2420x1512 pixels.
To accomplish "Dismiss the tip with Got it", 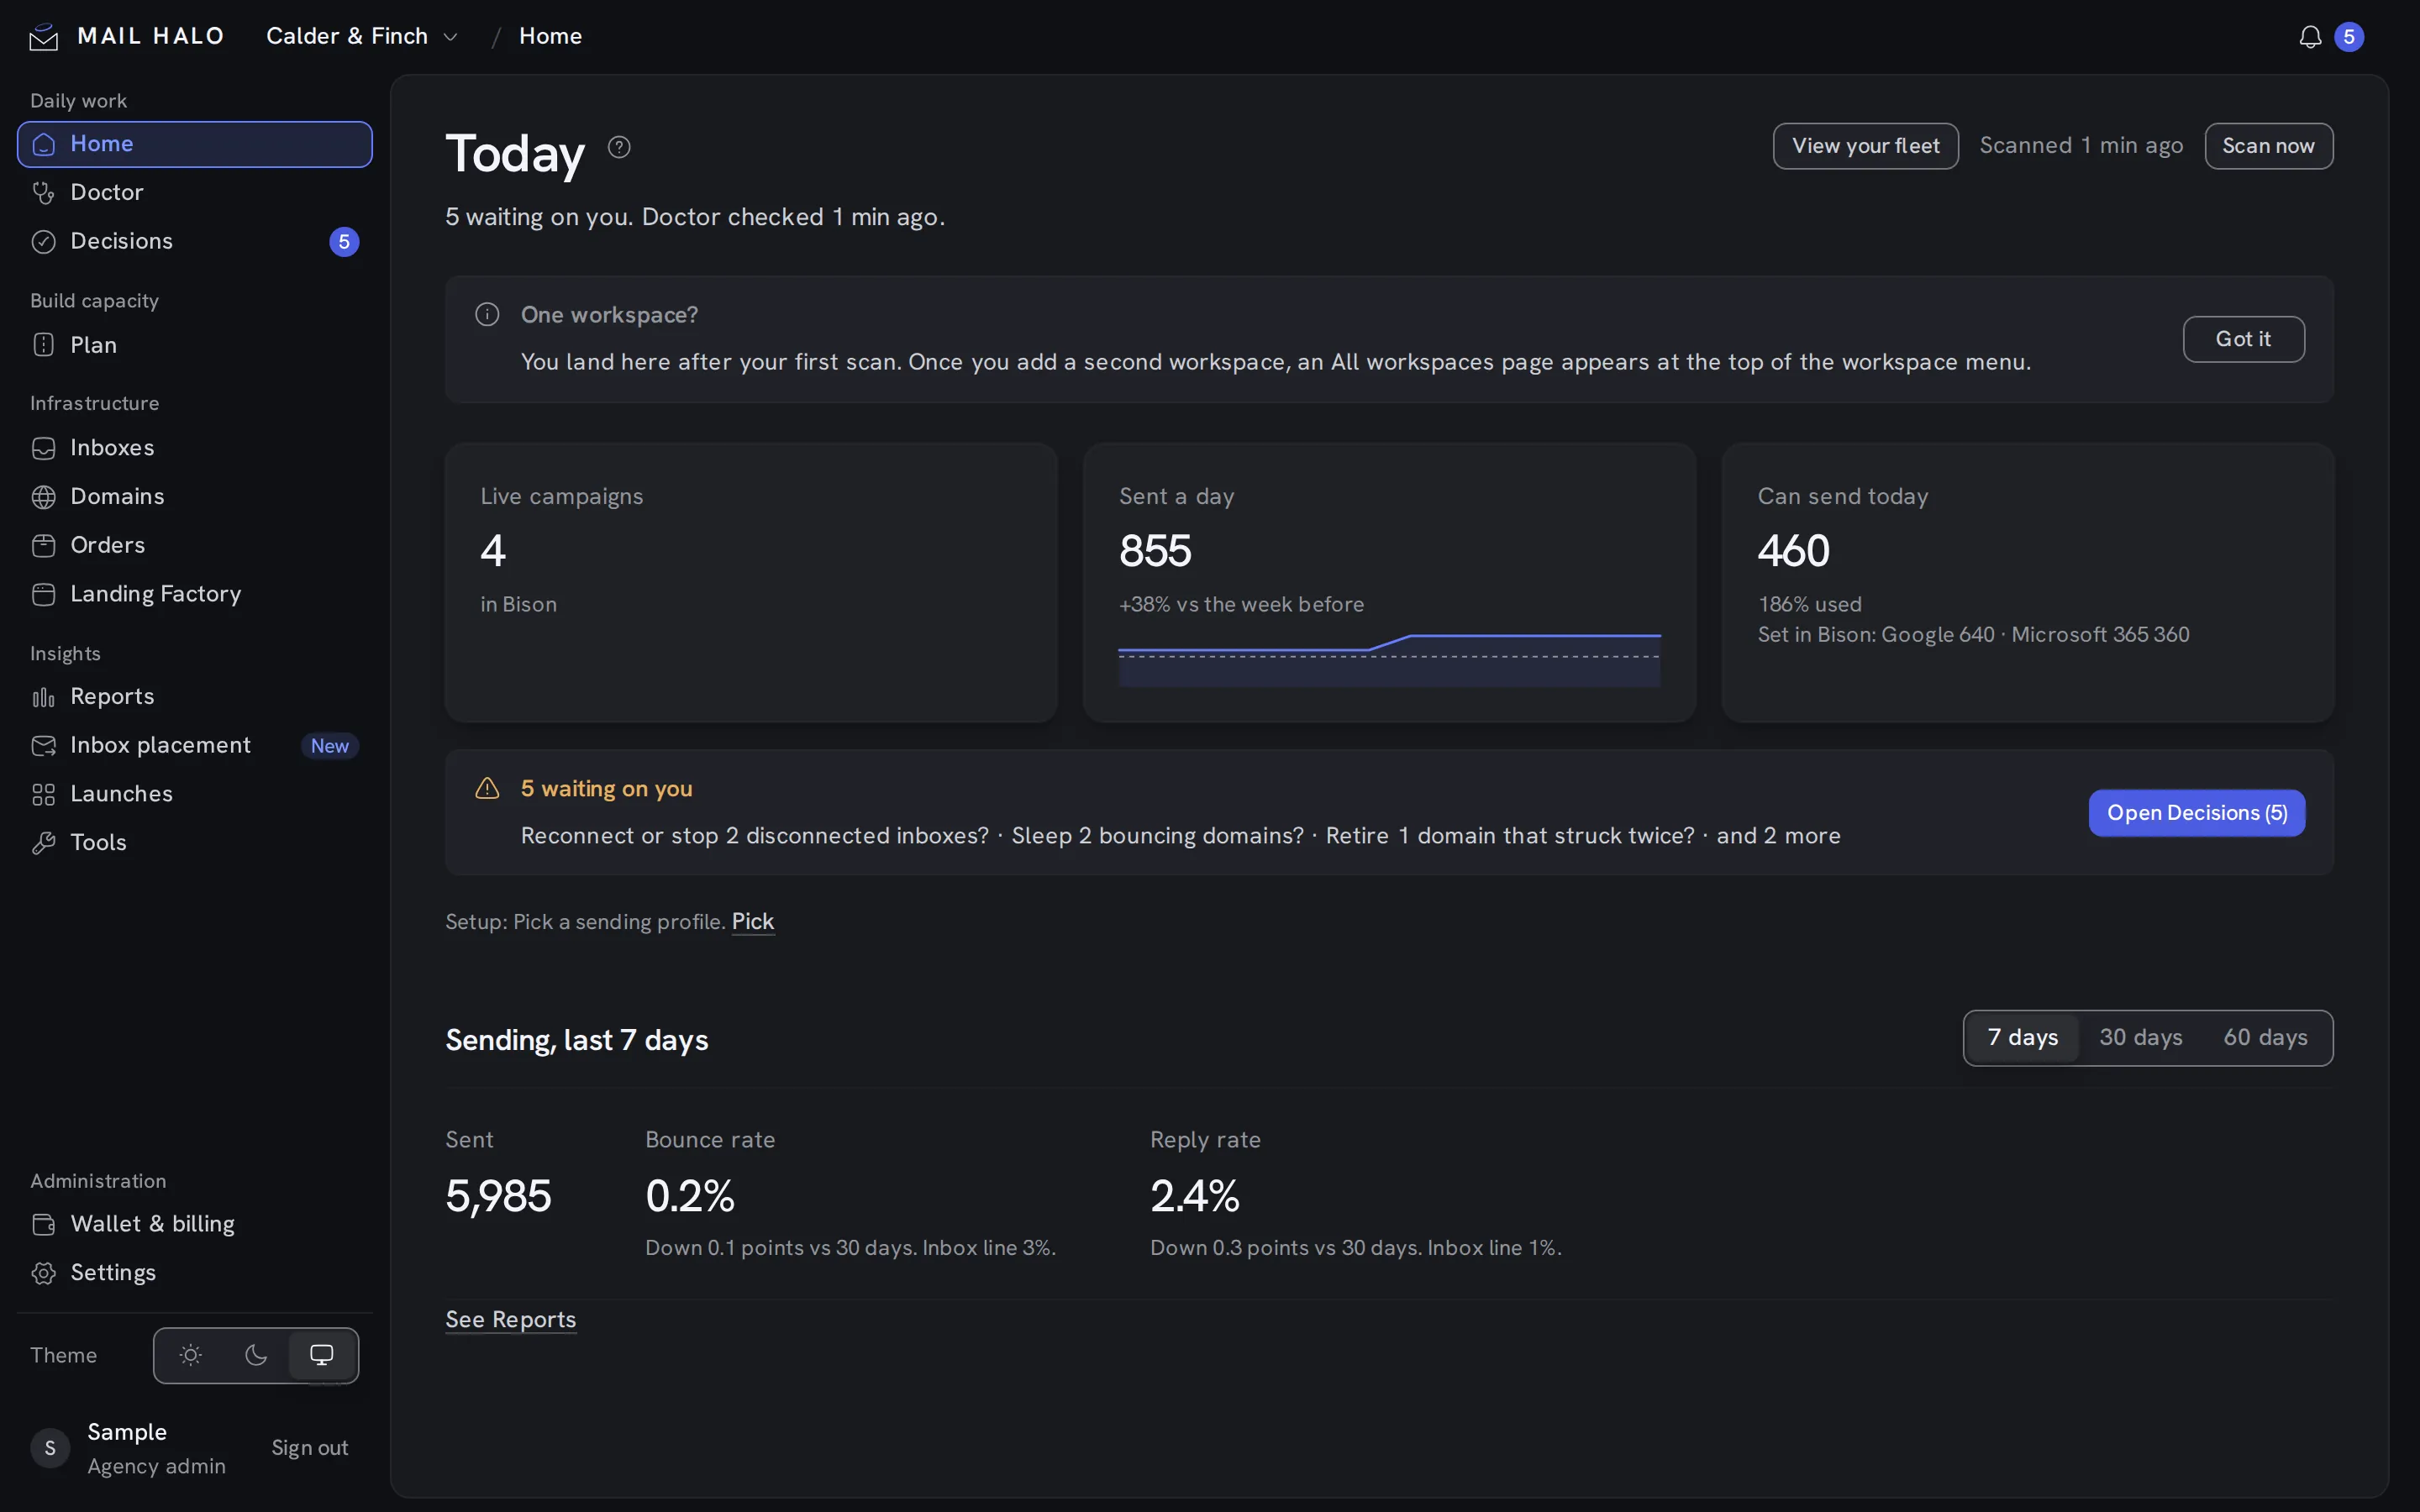I will (2243, 339).
